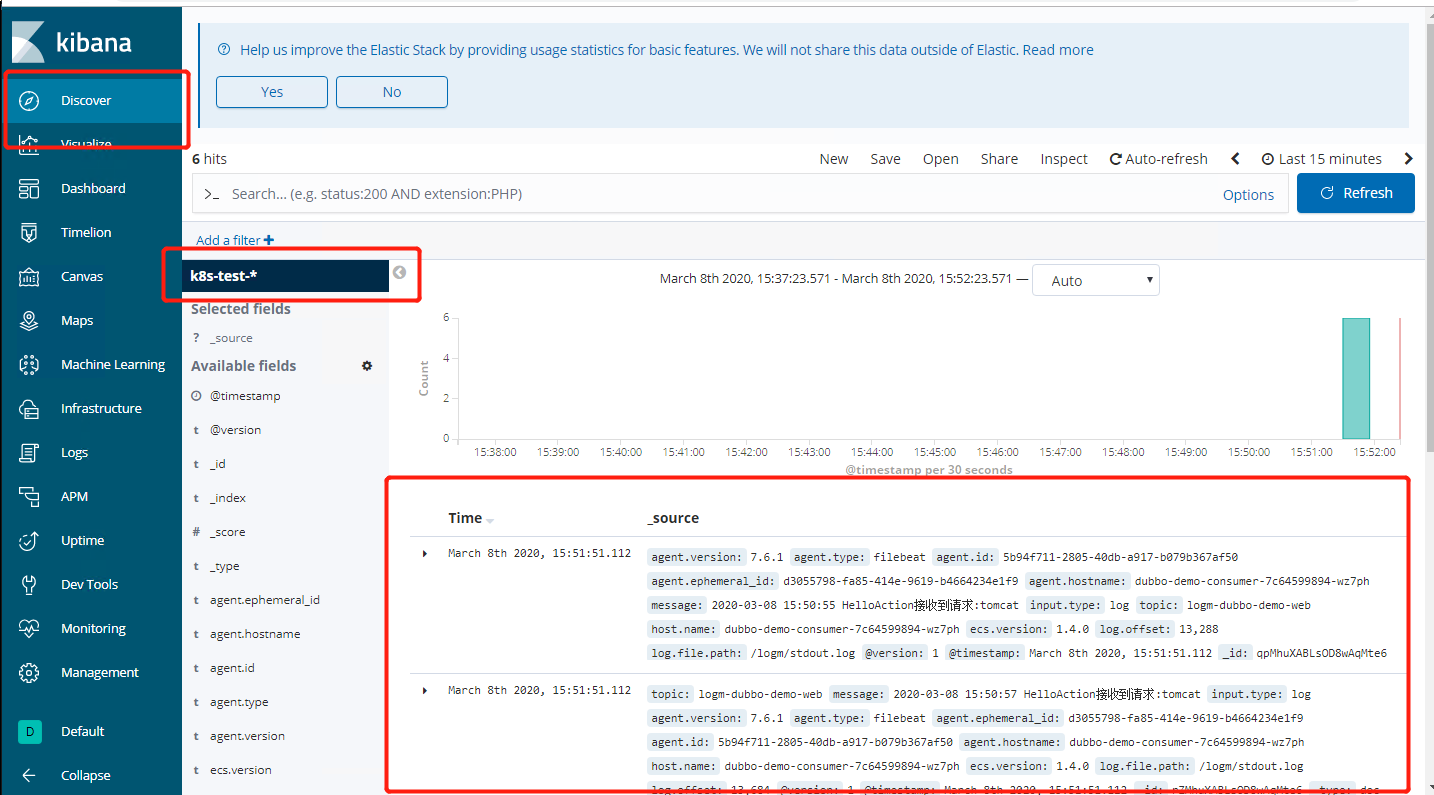This screenshot has height=795, width=1434.
Task: Select @timestamp field
Action: click(x=245, y=396)
